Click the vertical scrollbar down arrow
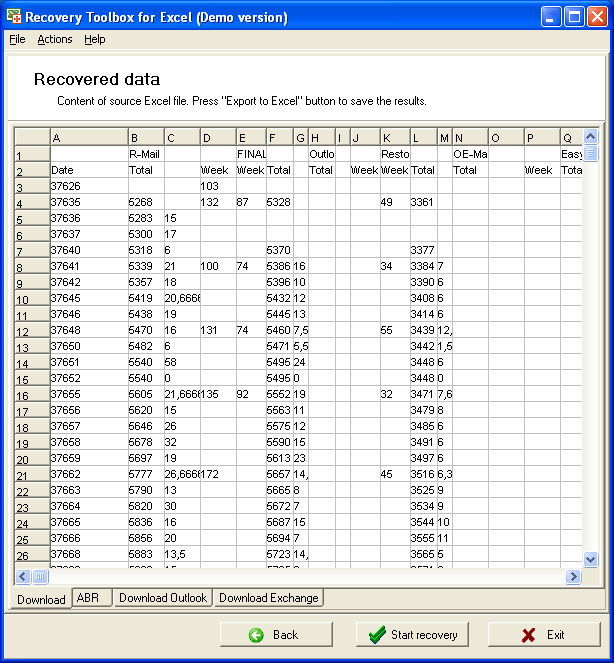Image resolution: width=614 pixels, height=663 pixels. [590, 559]
